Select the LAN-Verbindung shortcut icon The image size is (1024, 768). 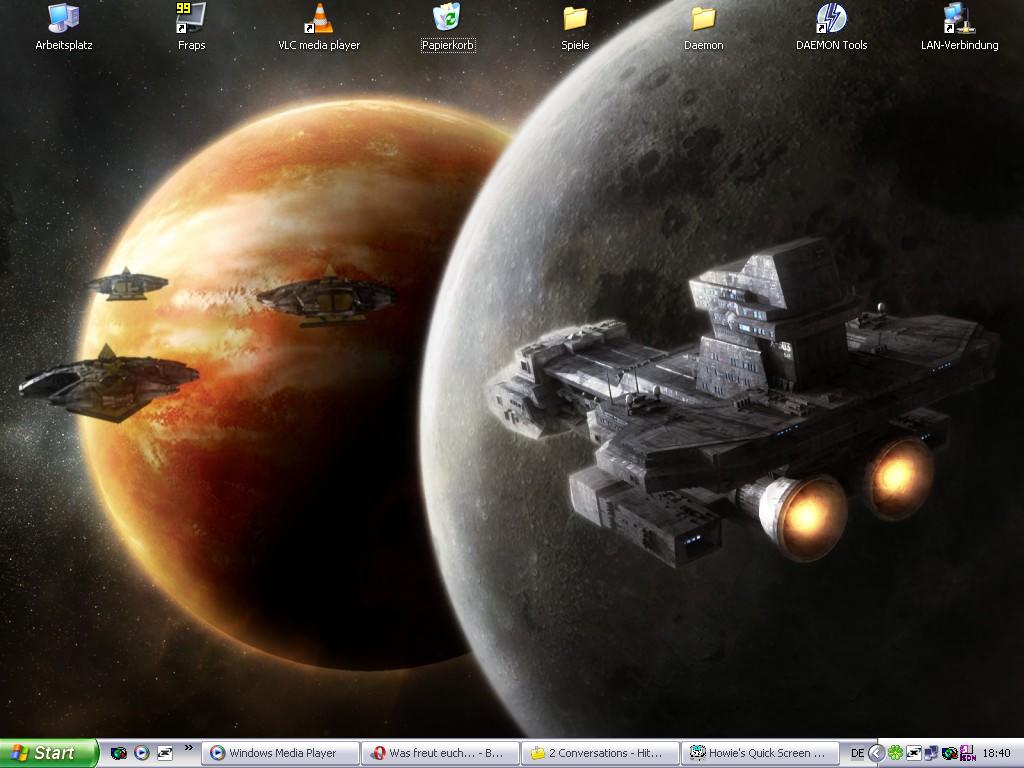coord(959,27)
